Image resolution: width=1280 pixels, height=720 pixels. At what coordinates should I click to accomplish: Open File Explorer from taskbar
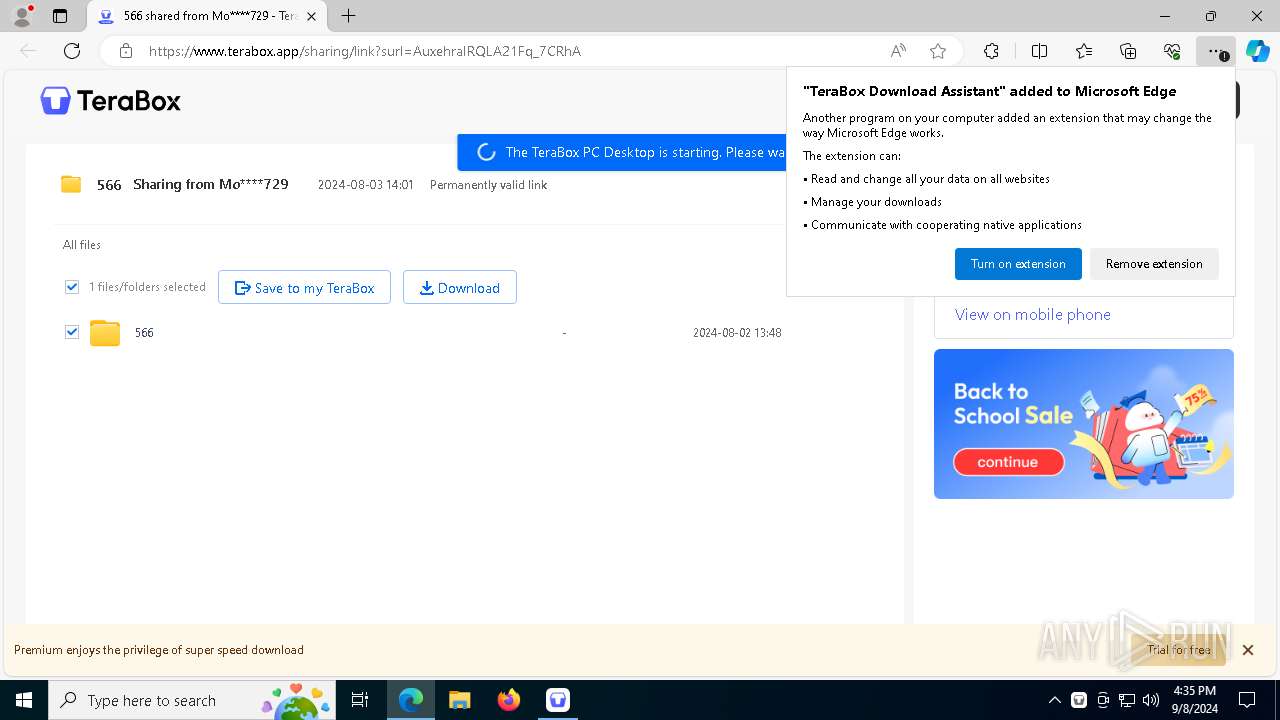[459, 700]
